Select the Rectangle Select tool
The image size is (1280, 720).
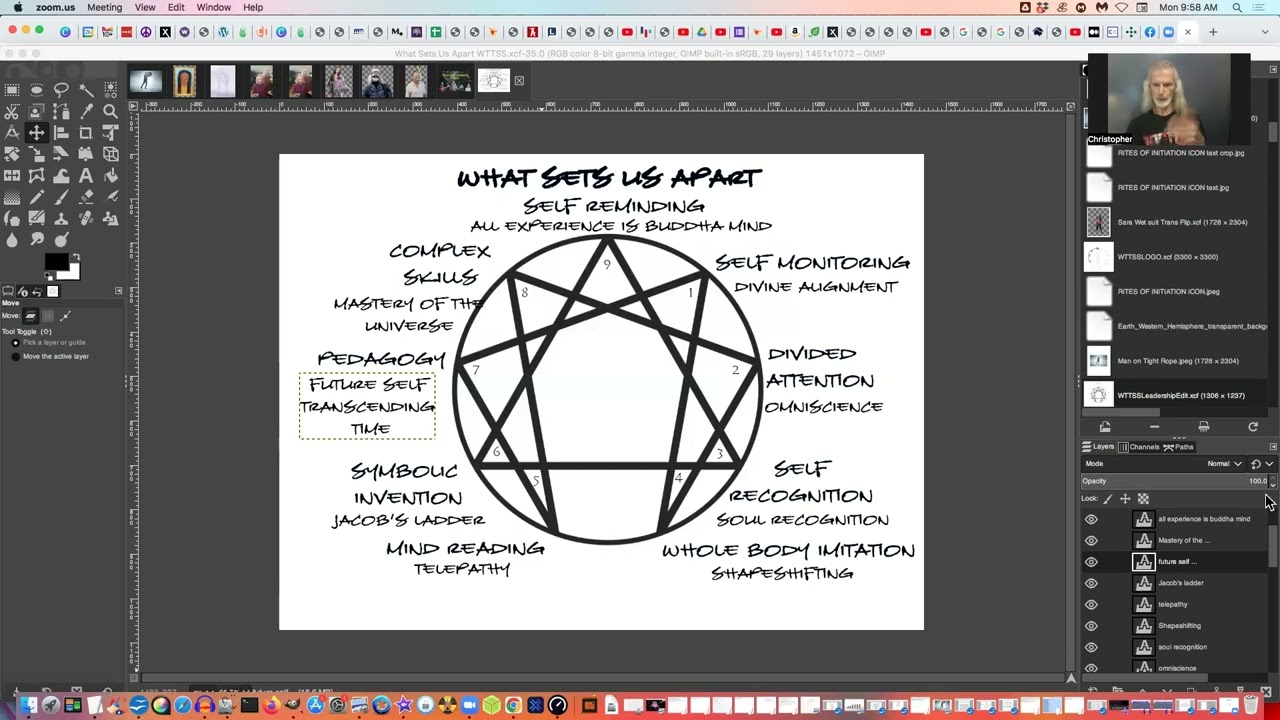click(x=12, y=89)
